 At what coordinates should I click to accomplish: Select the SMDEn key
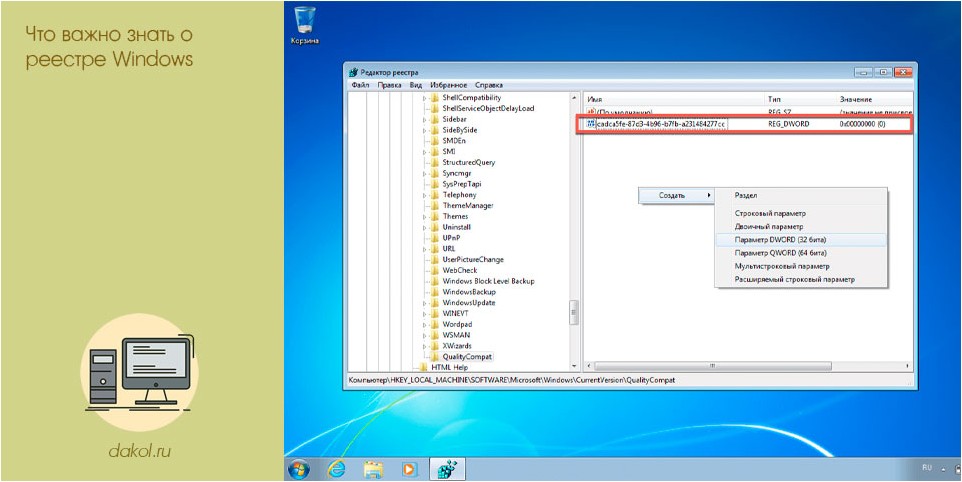coord(453,141)
